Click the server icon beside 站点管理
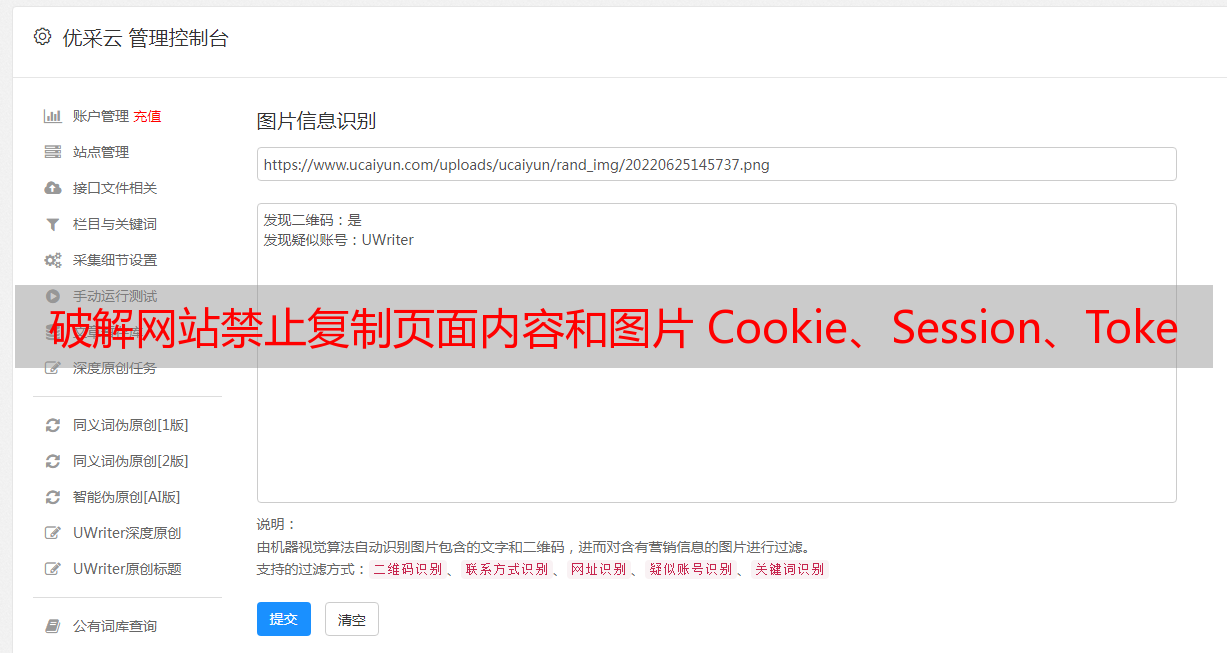1227x653 pixels. click(53, 152)
